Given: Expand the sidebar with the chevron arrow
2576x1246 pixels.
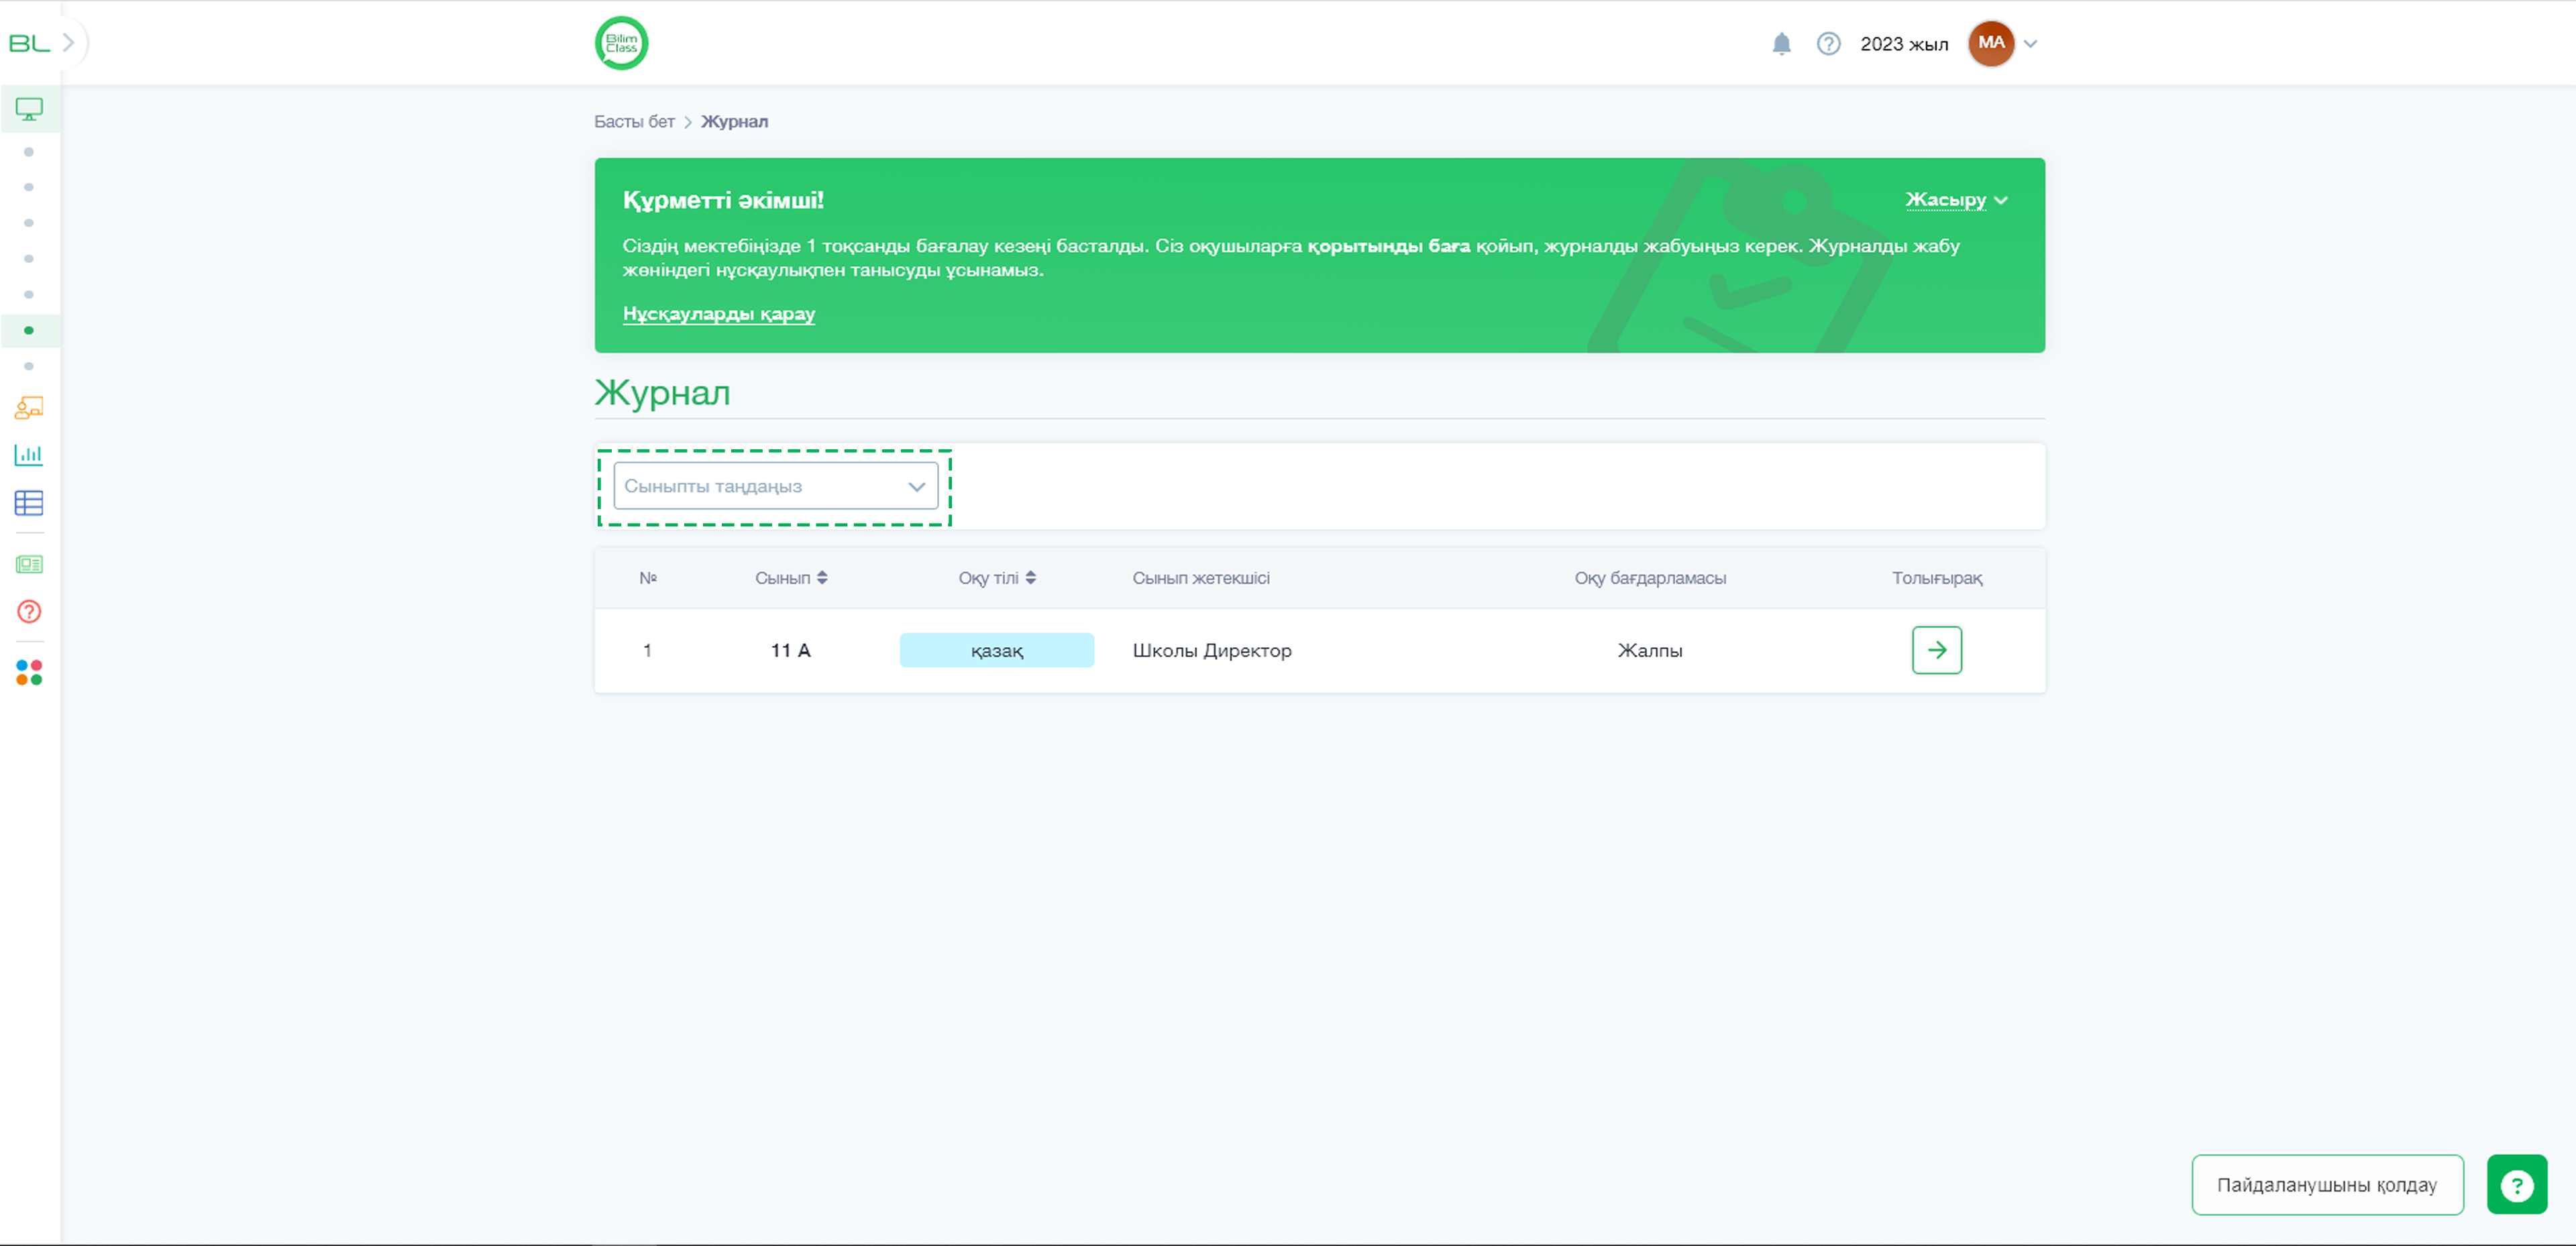Looking at the screenshot, I should 68,43.
